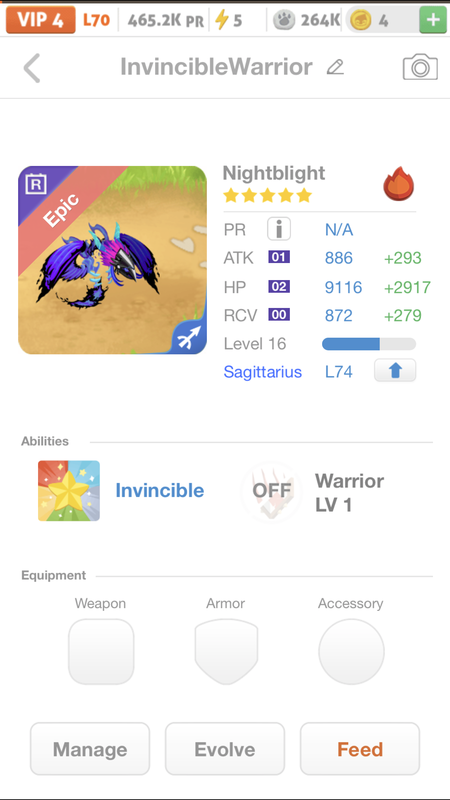Click the Level 16 progress bar
The height and width of the screenshot is (800, 450).
[x=369, y=344]
